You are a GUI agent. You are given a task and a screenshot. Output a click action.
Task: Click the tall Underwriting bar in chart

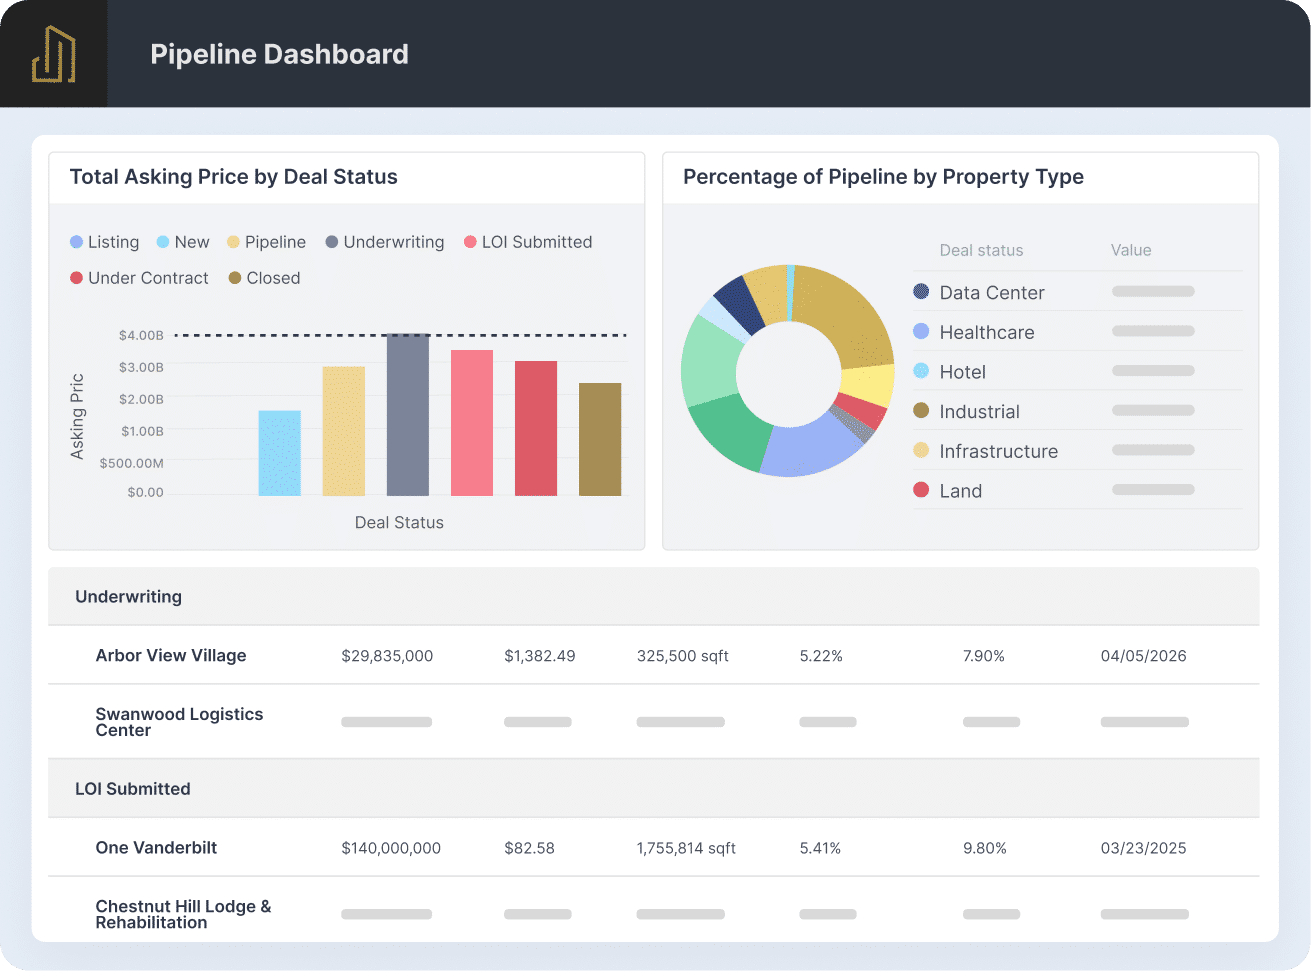coord(408,415)
